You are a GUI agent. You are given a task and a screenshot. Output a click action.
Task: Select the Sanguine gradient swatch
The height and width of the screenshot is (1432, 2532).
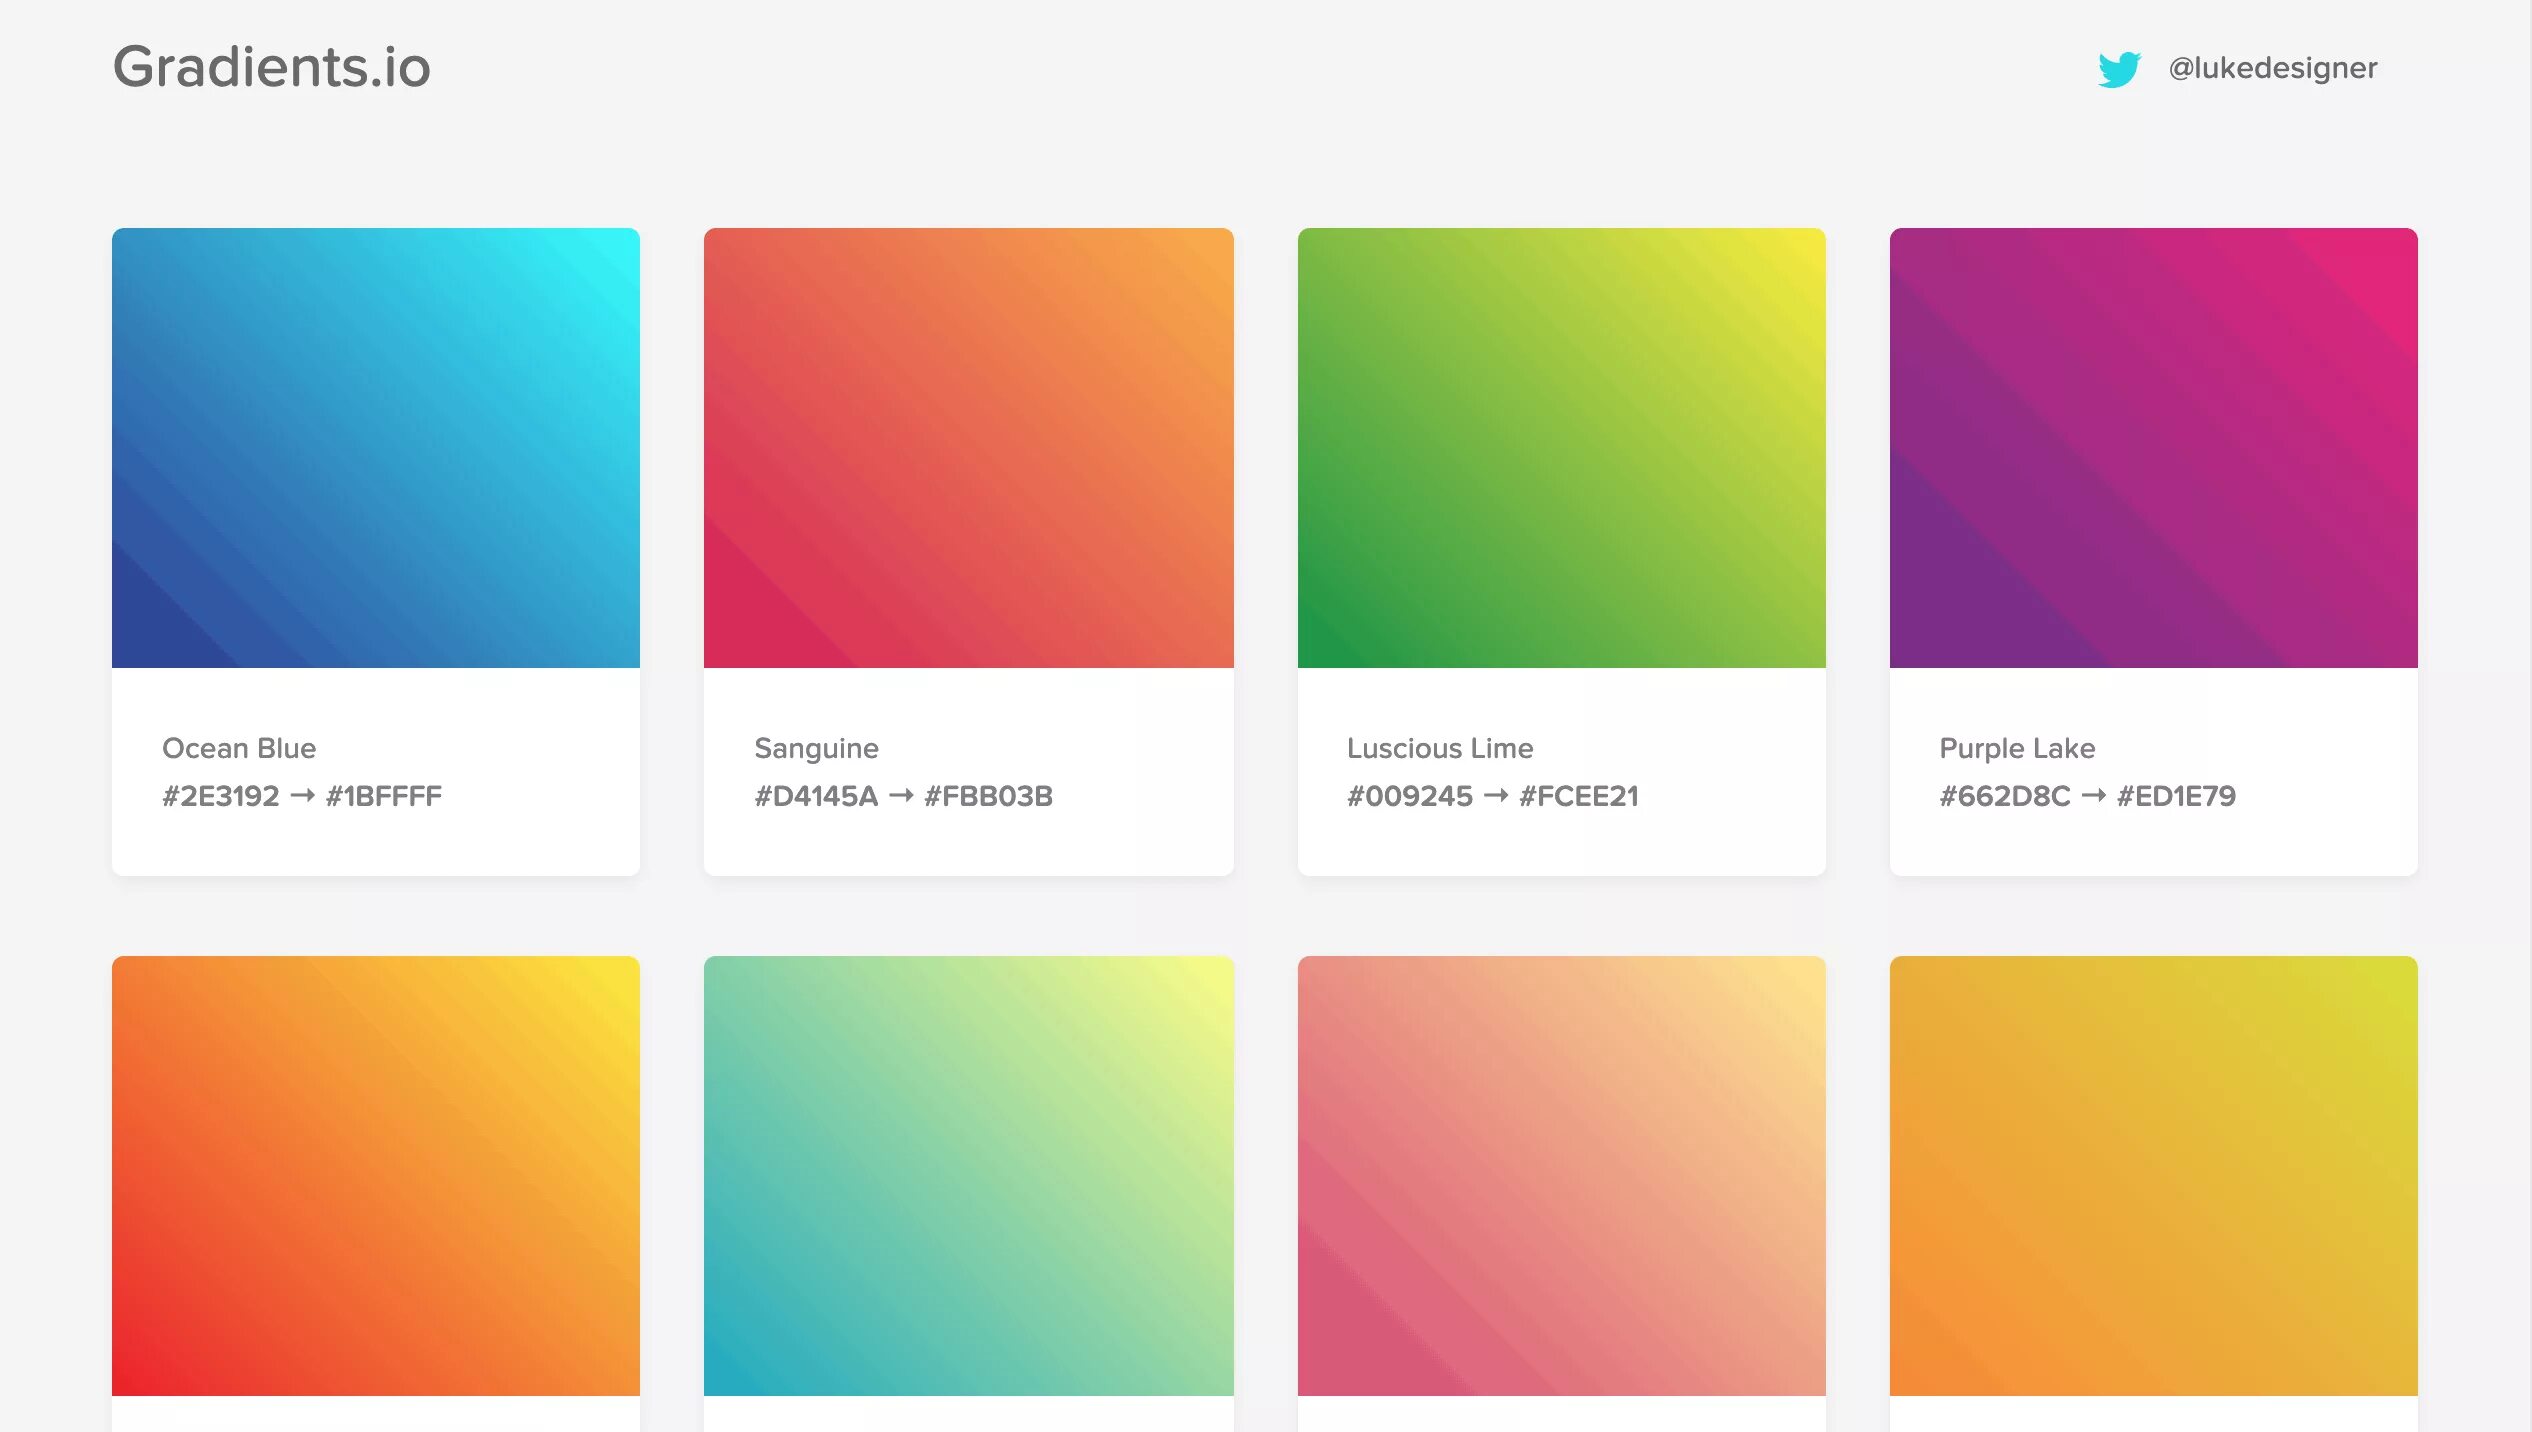coord(969,448)
